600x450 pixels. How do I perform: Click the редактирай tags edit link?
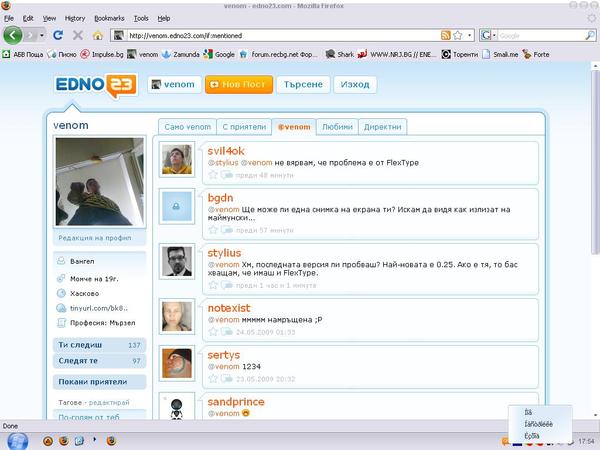109,403
